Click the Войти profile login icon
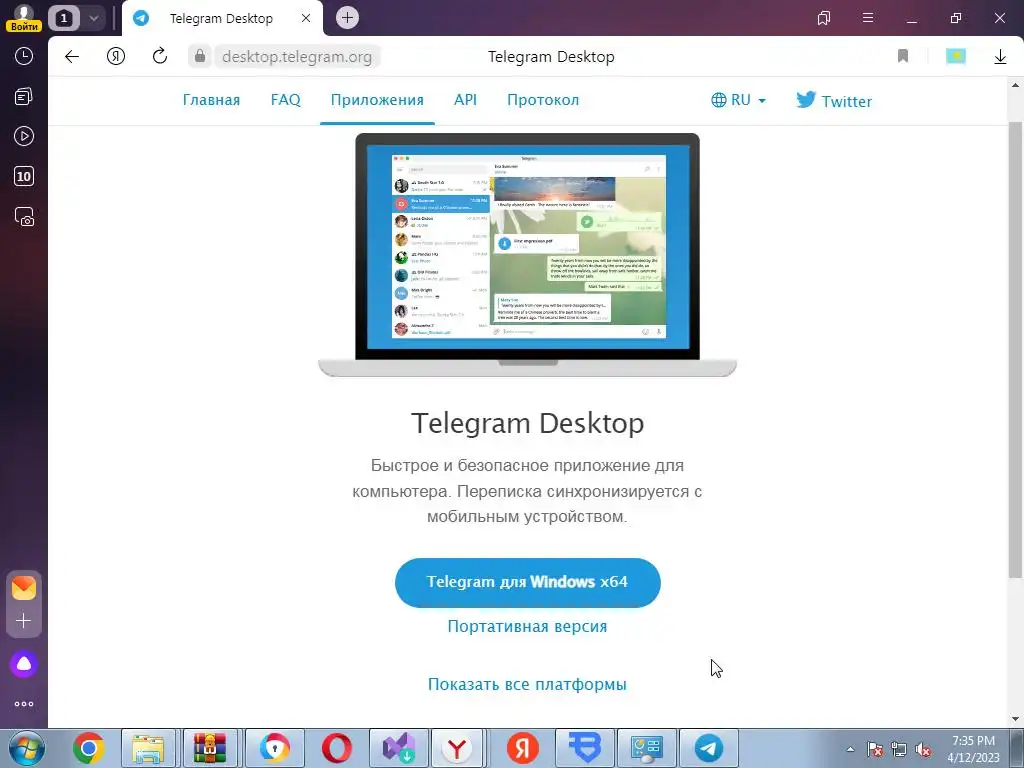This screenshot has height=768, width=1024. (x=24, y=18)
